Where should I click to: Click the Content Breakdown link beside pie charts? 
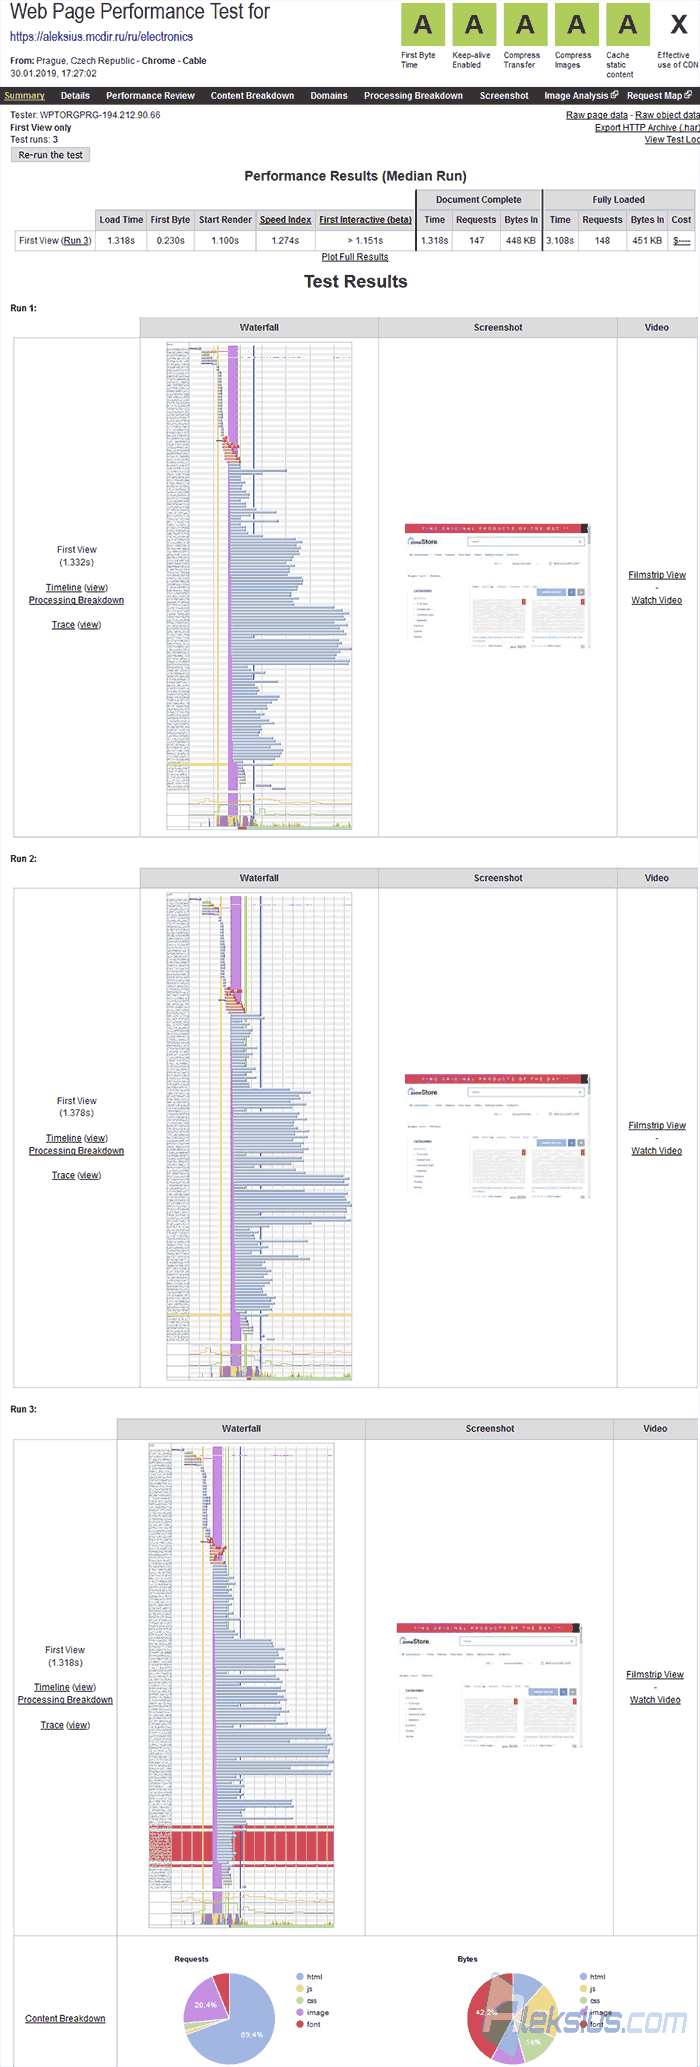pos(65,2019)
